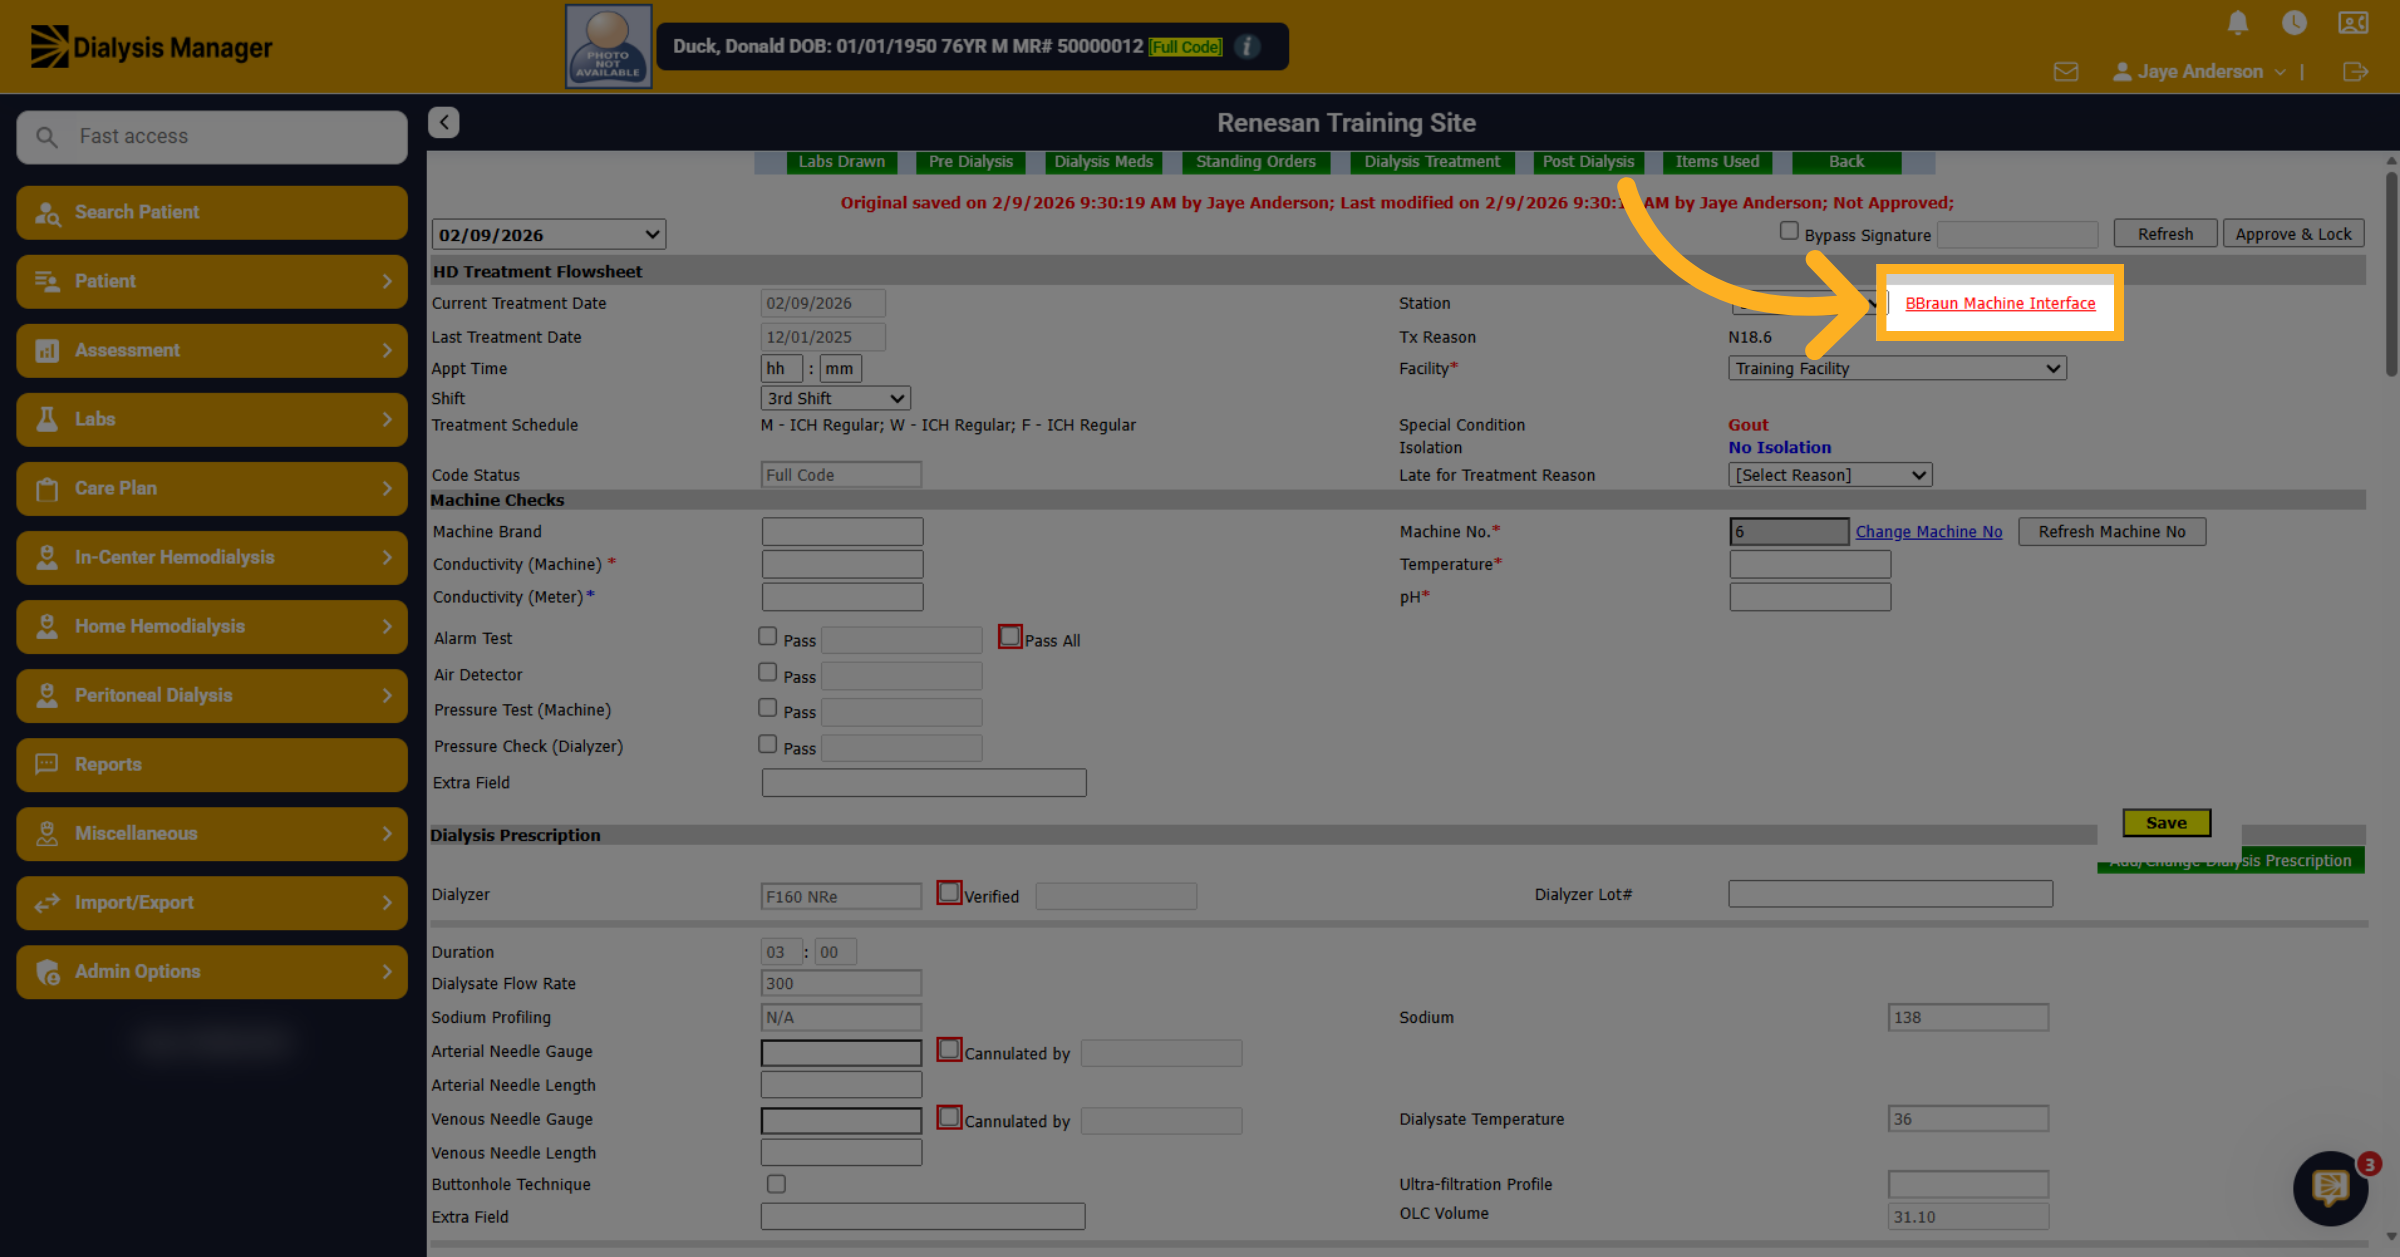Screen dimensions: 2400x1257
Task: Open the mail envelope icon
Action: [2066, 72]
